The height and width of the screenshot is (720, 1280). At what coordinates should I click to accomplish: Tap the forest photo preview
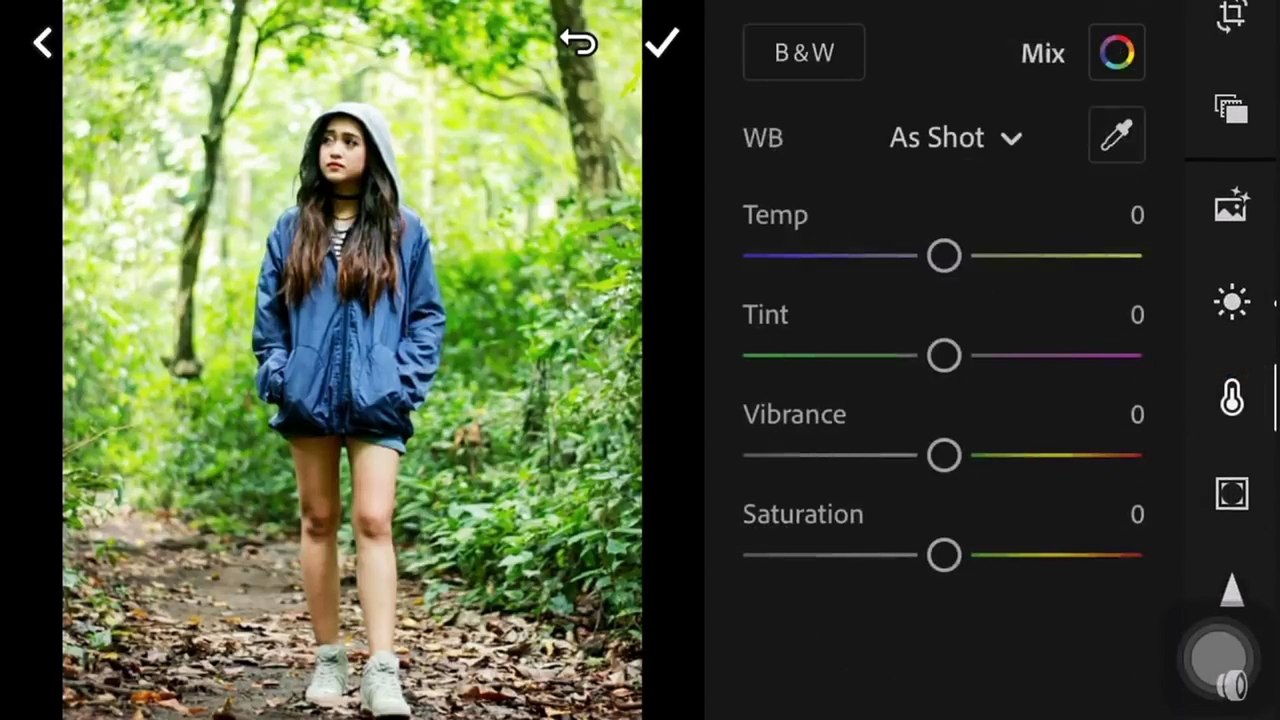(352, 360)
